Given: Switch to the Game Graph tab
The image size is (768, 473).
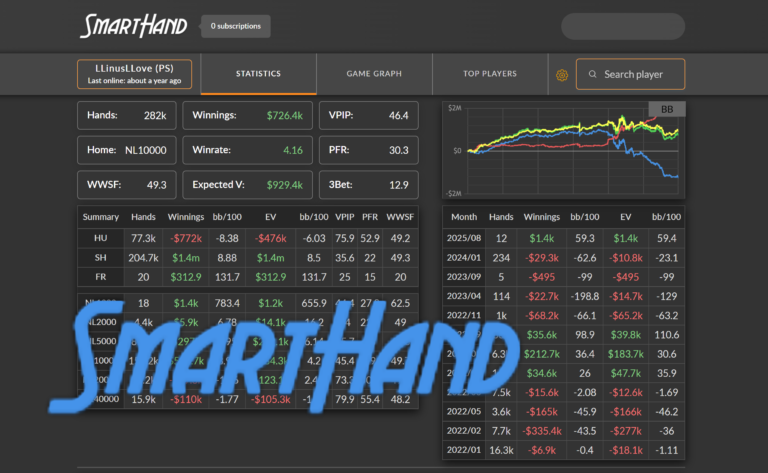Looking at the screenshot, I should pyautogui.click(x=374, y=73).
